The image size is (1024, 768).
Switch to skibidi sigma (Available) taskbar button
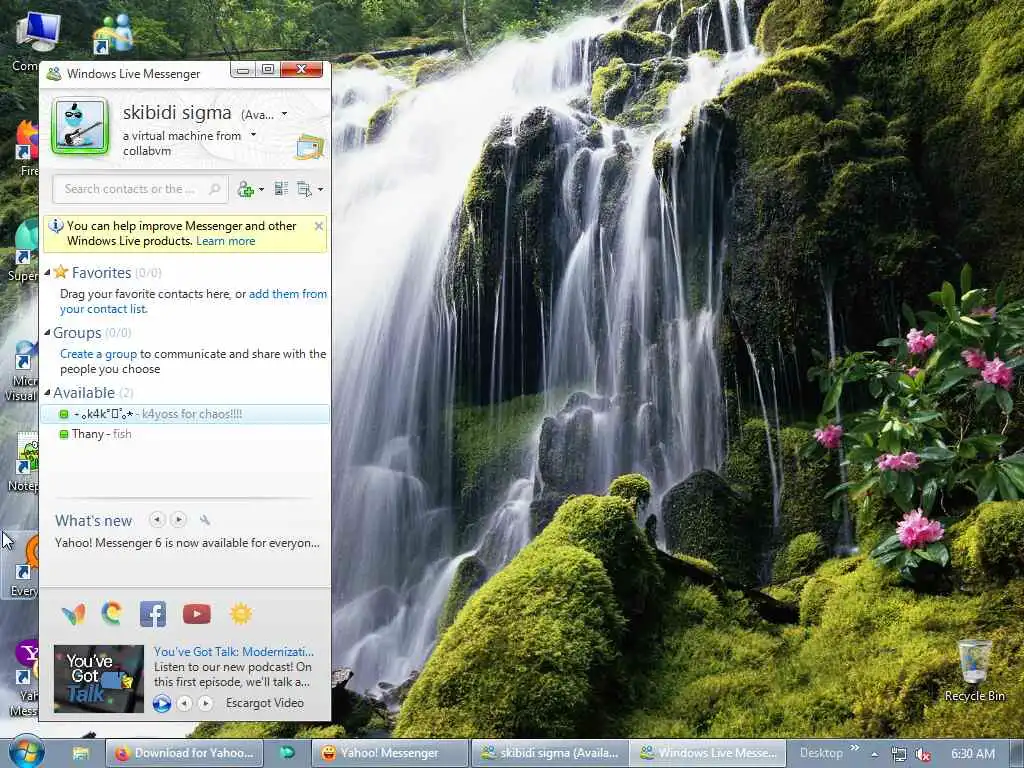click(x=550, y=753)
